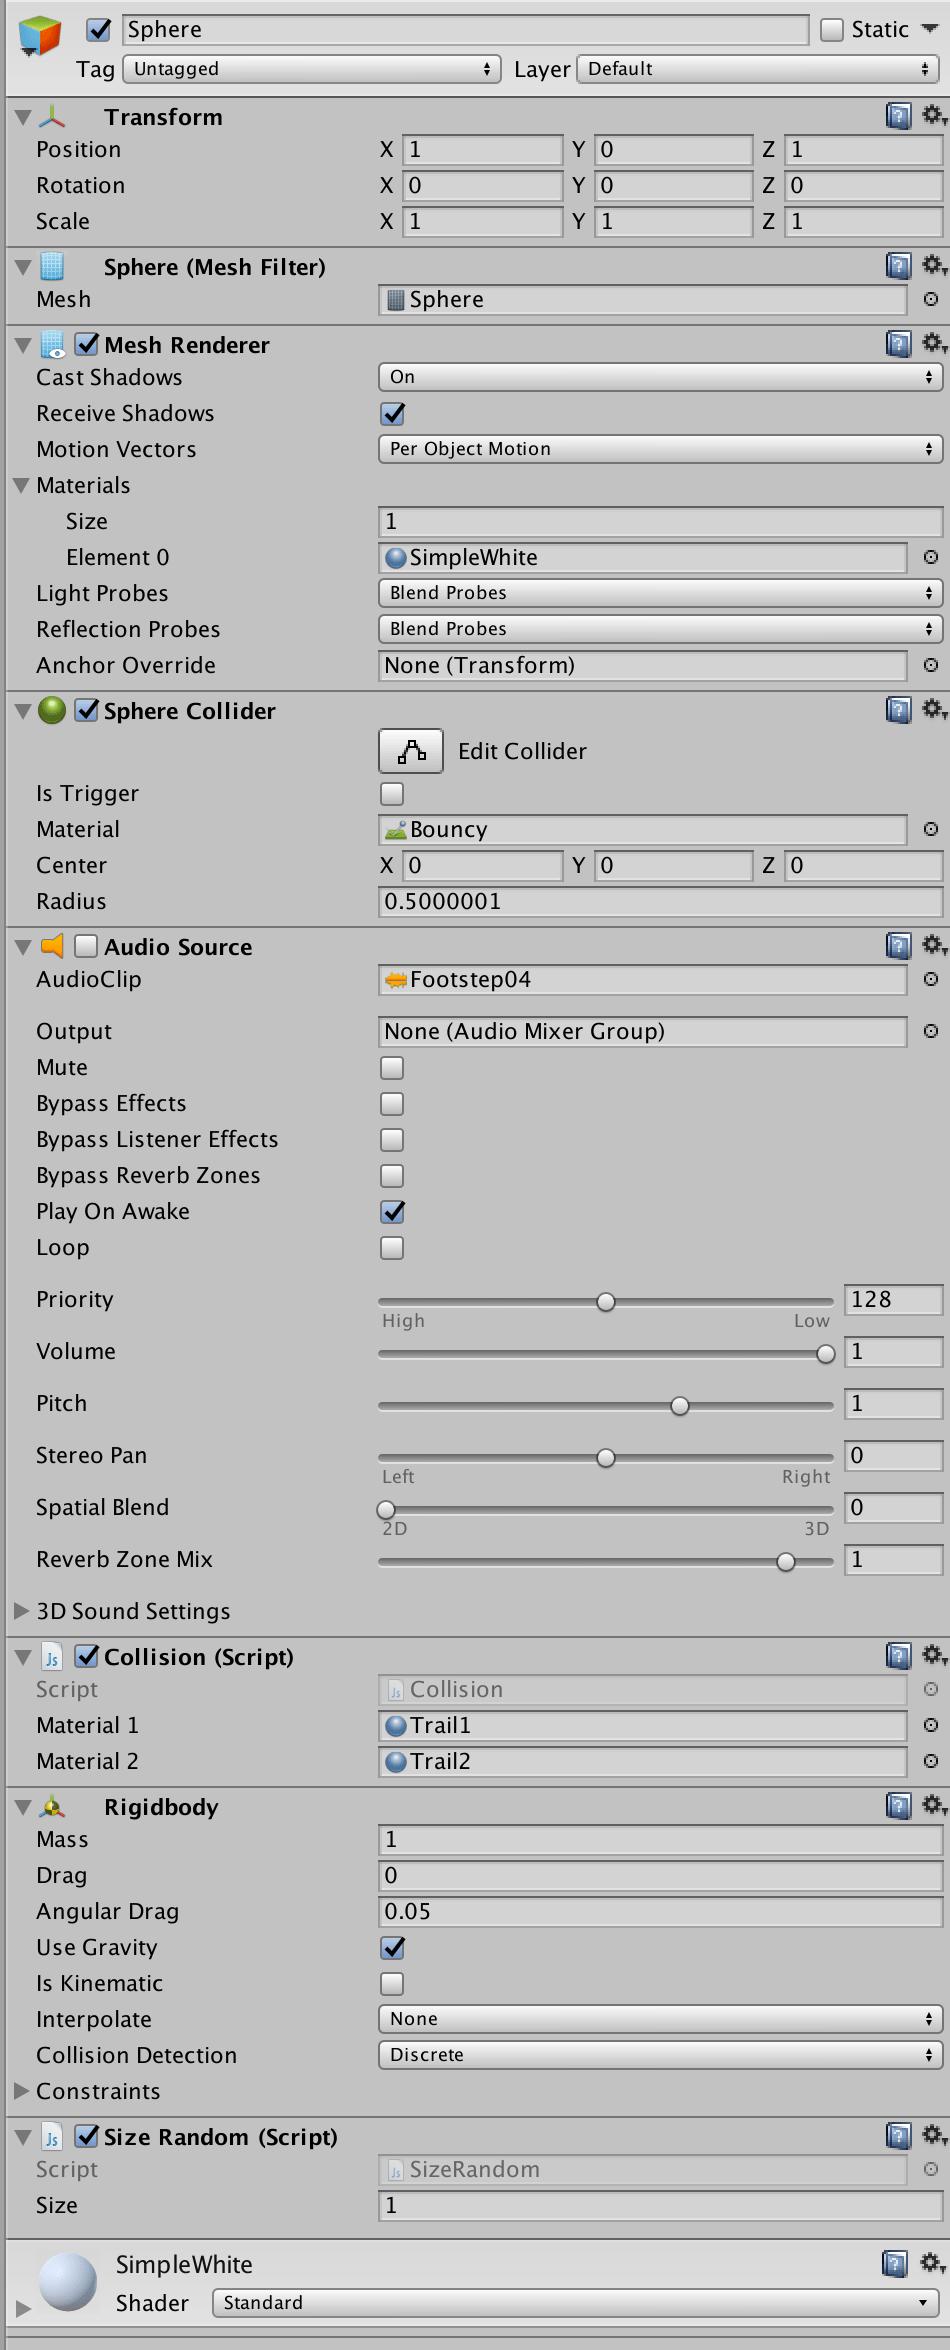Open the Shader dropdown
This screenshot has height=2350, width=950.
(x=575, y=2303)
